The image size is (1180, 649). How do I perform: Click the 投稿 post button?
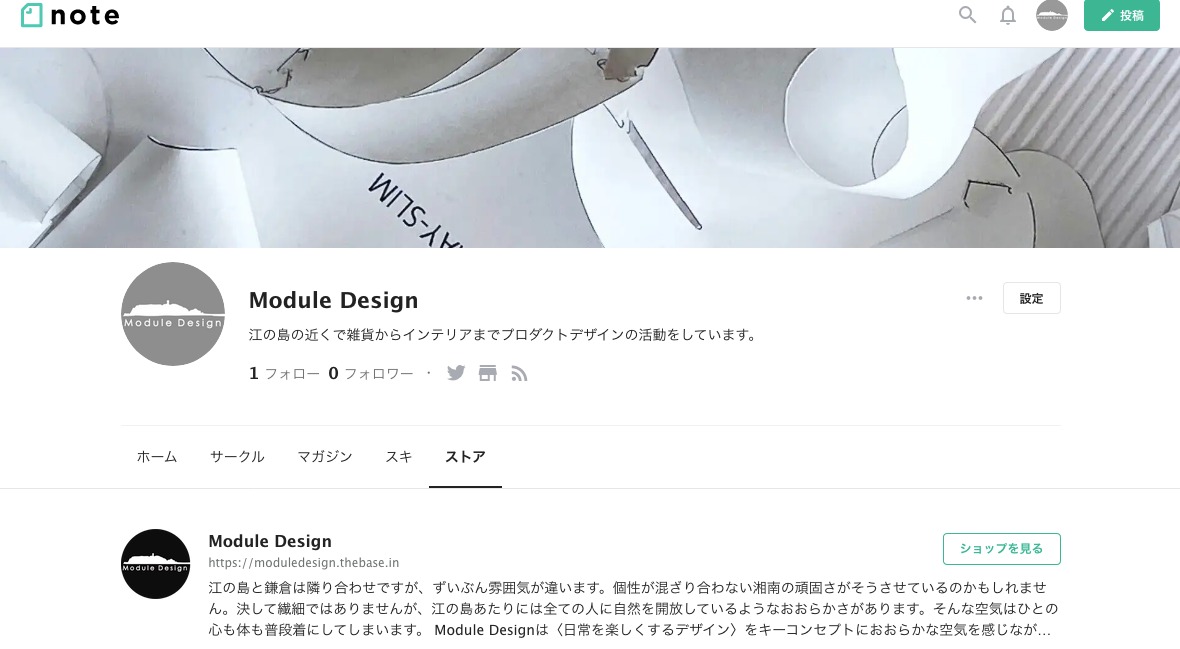(x=1121, y=15)
